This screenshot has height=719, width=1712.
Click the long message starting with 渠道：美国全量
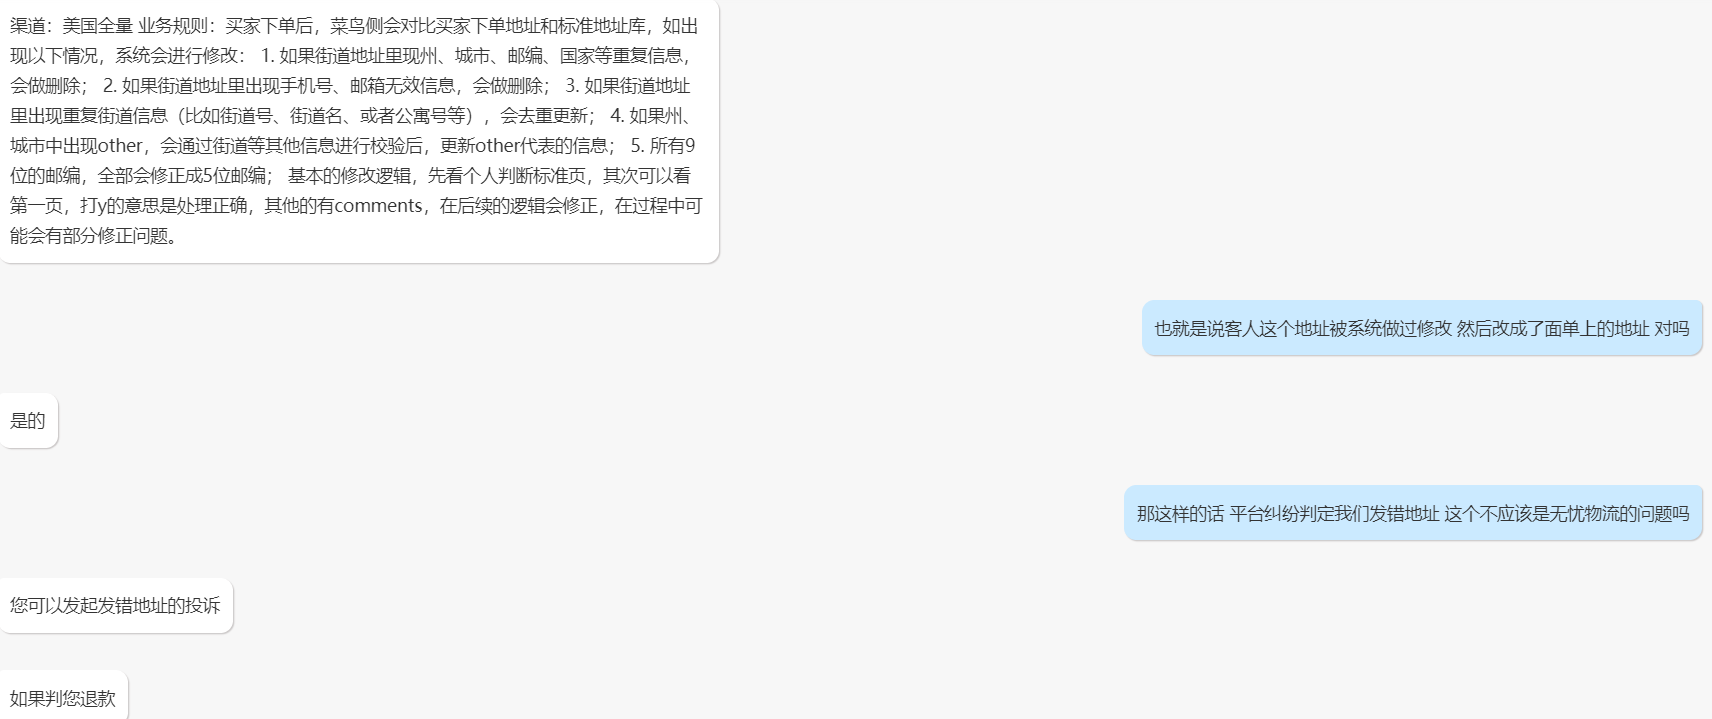coord(358,131)
